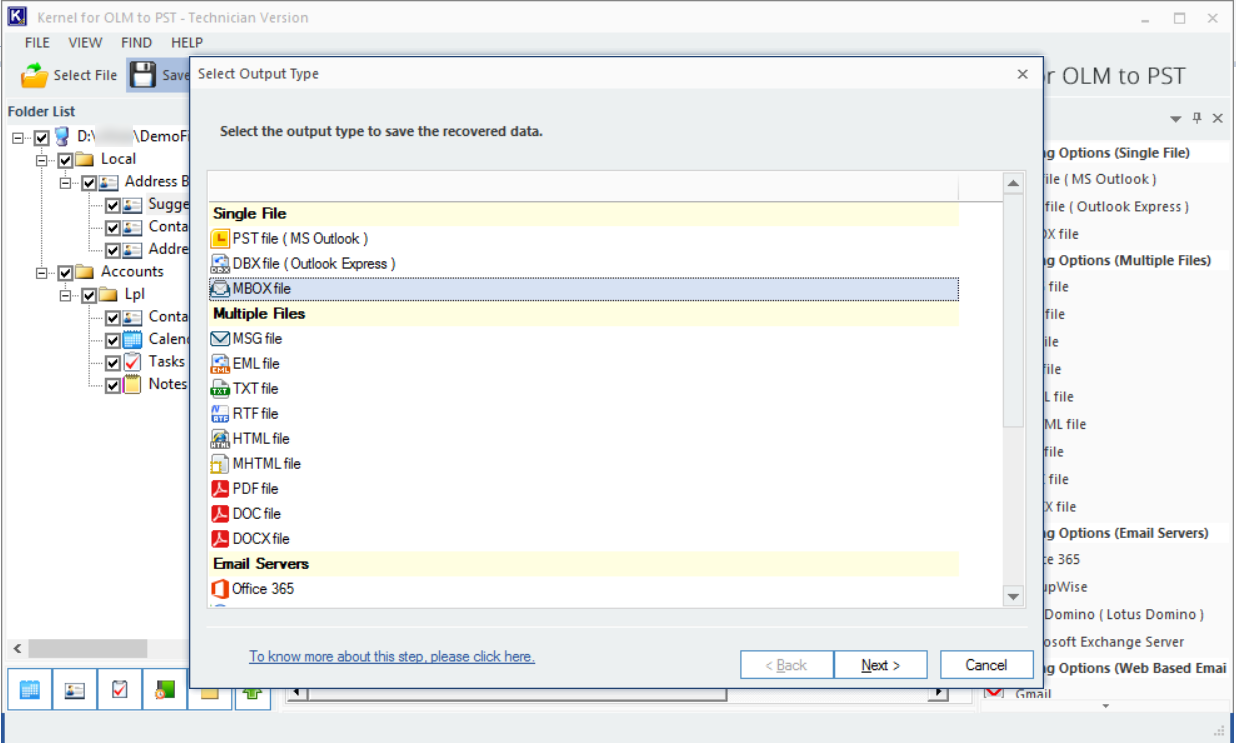Toggle the Local folder checkbox
Screen dimensions: 1236x743
click(65, 160)
